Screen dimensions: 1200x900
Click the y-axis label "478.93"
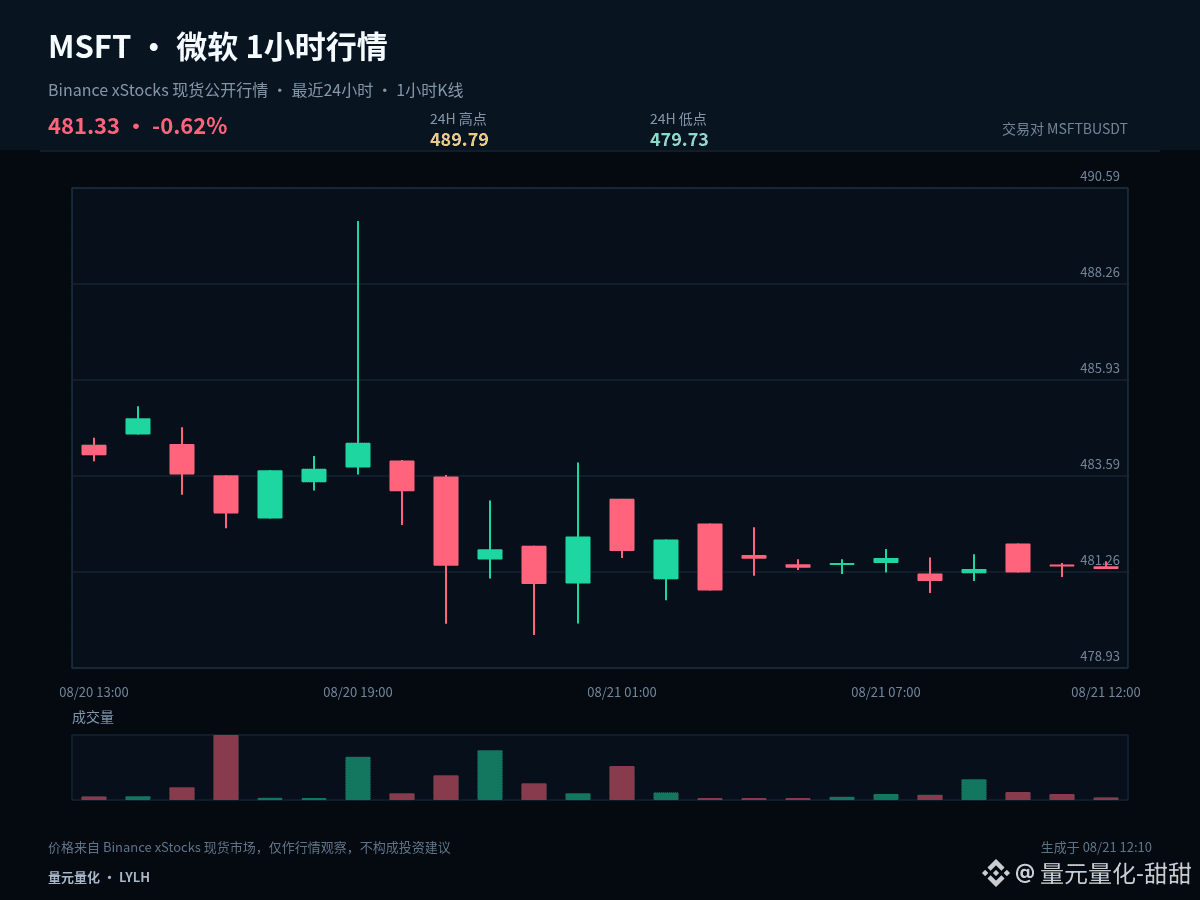pyautogui.click(x=1100, y=656)
